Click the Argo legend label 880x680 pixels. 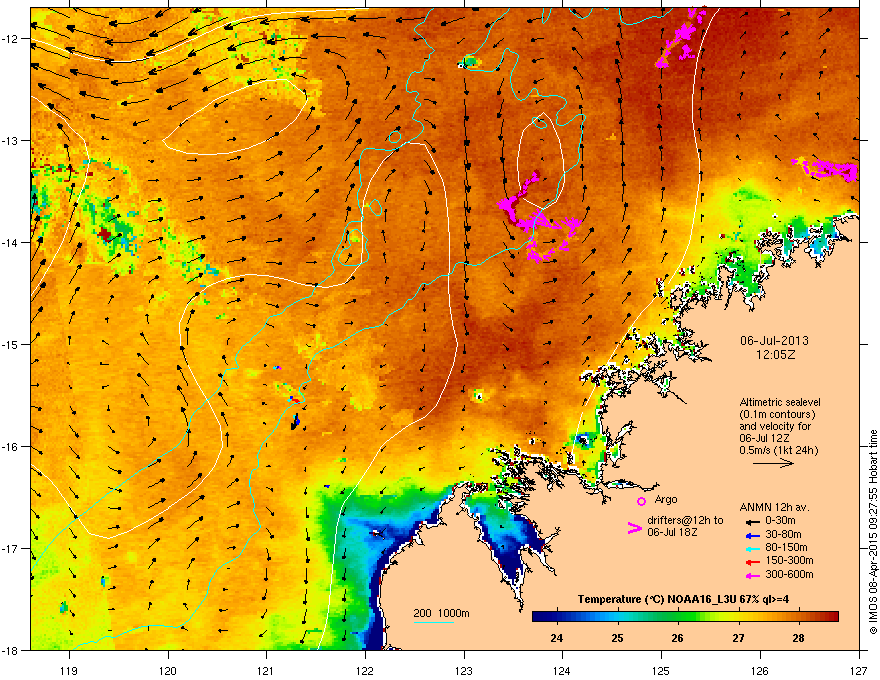(666, 500)
